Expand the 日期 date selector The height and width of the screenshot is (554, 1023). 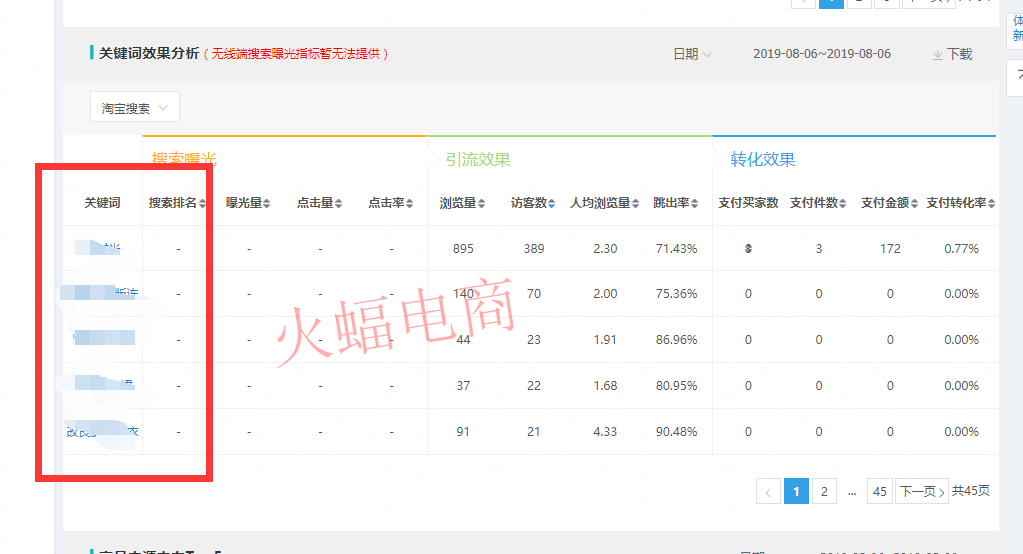(x=692, y=54)
